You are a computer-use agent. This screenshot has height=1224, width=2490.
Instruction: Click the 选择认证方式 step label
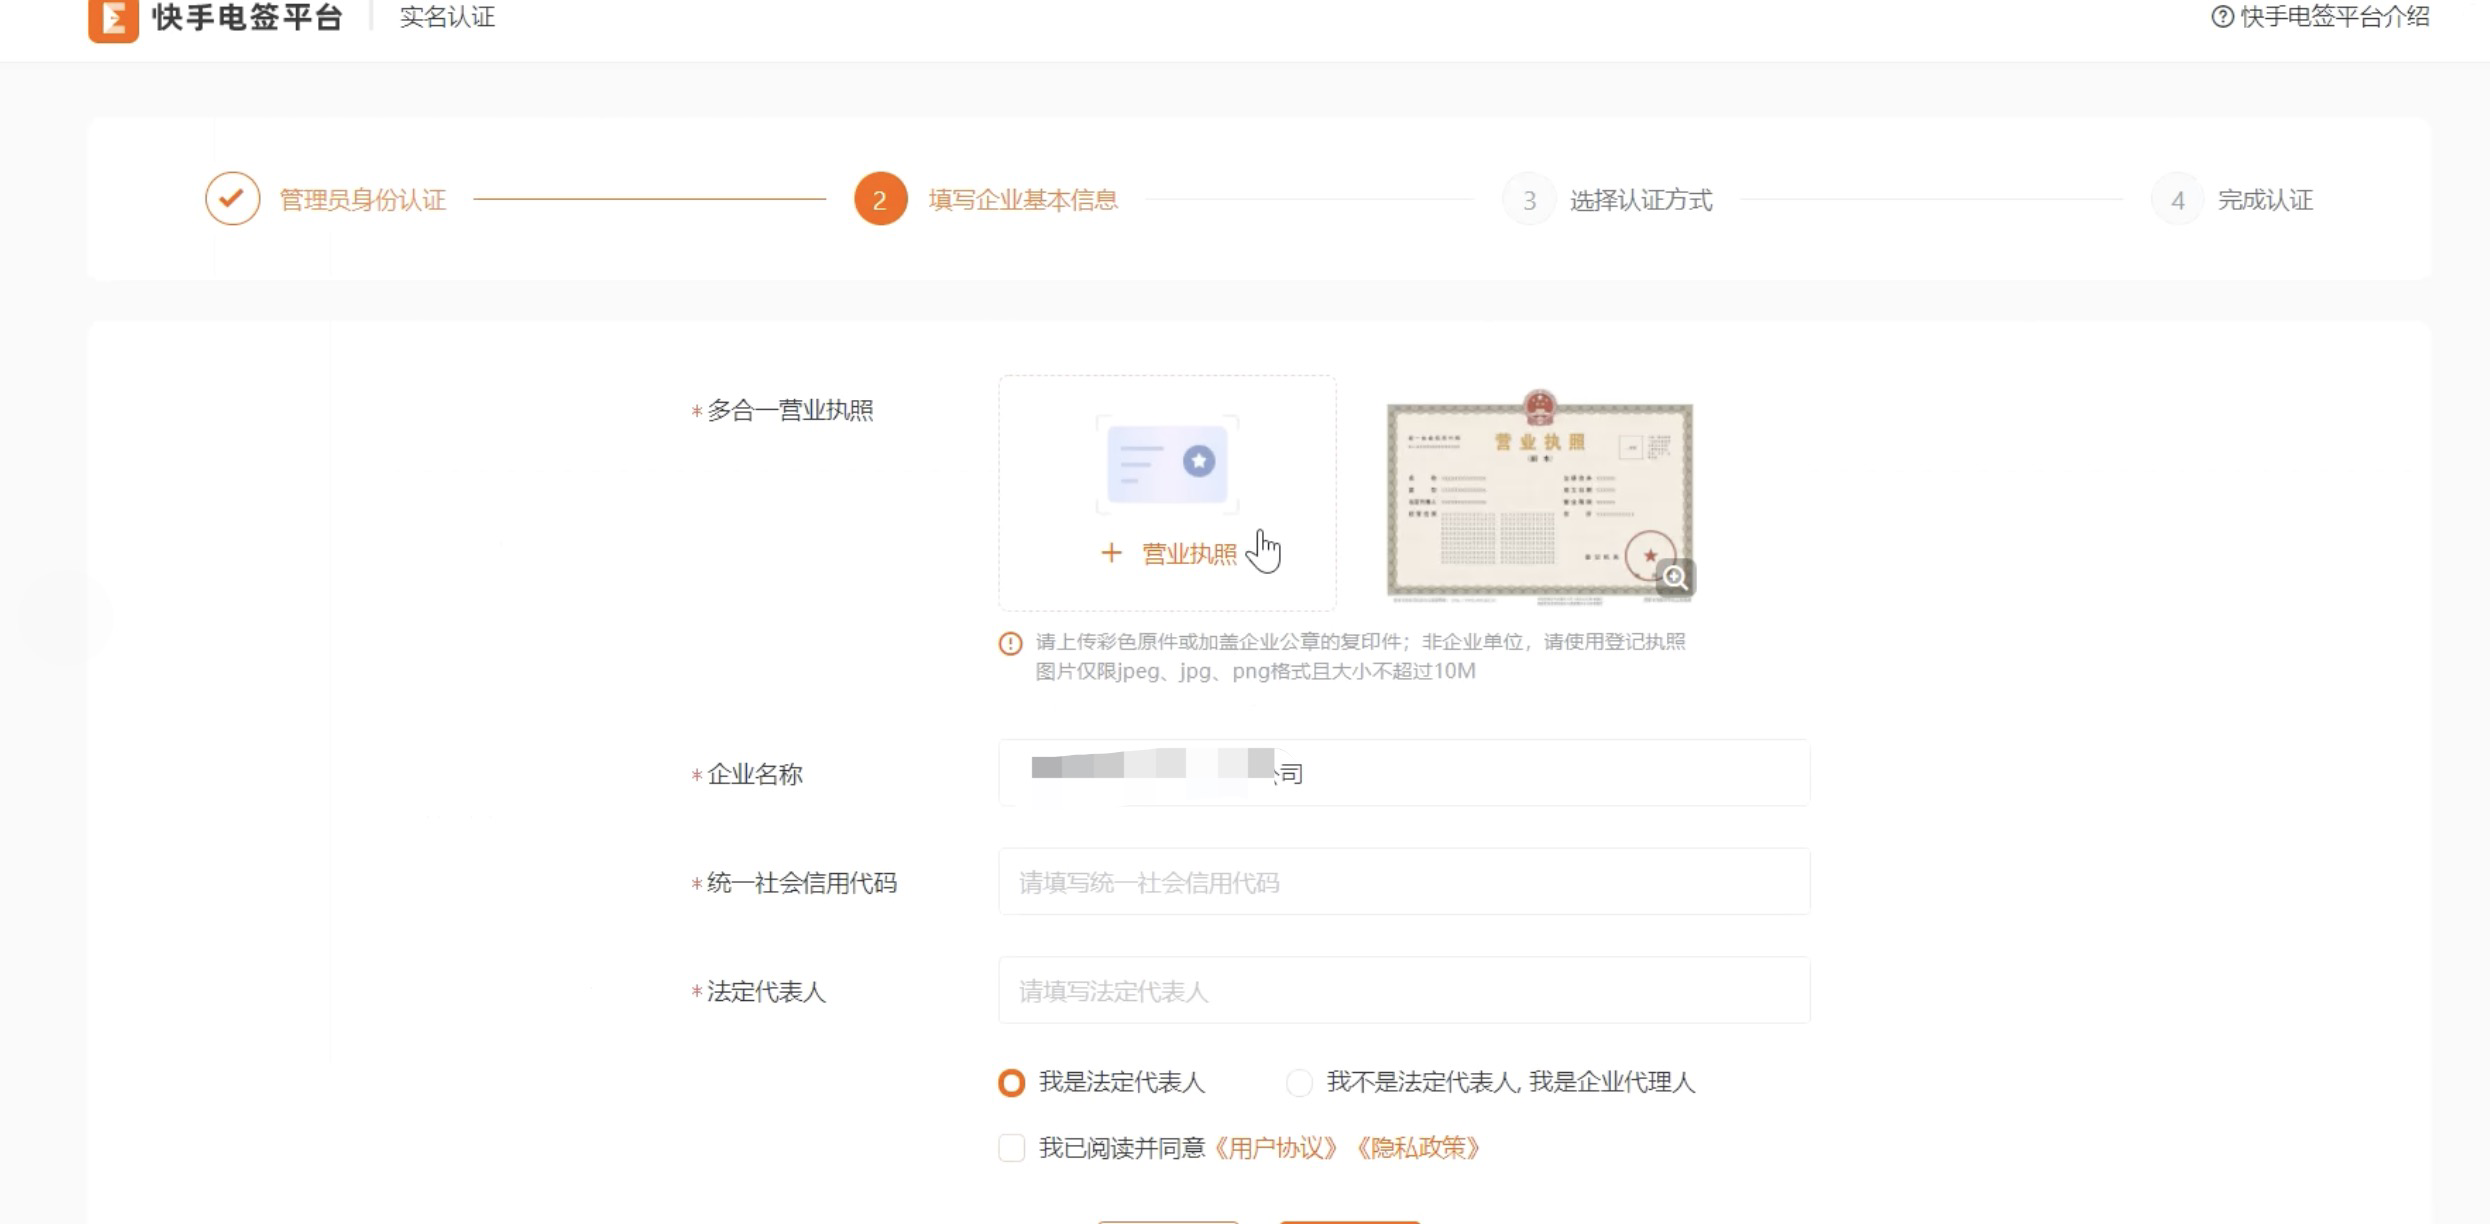click(1640, 200)
